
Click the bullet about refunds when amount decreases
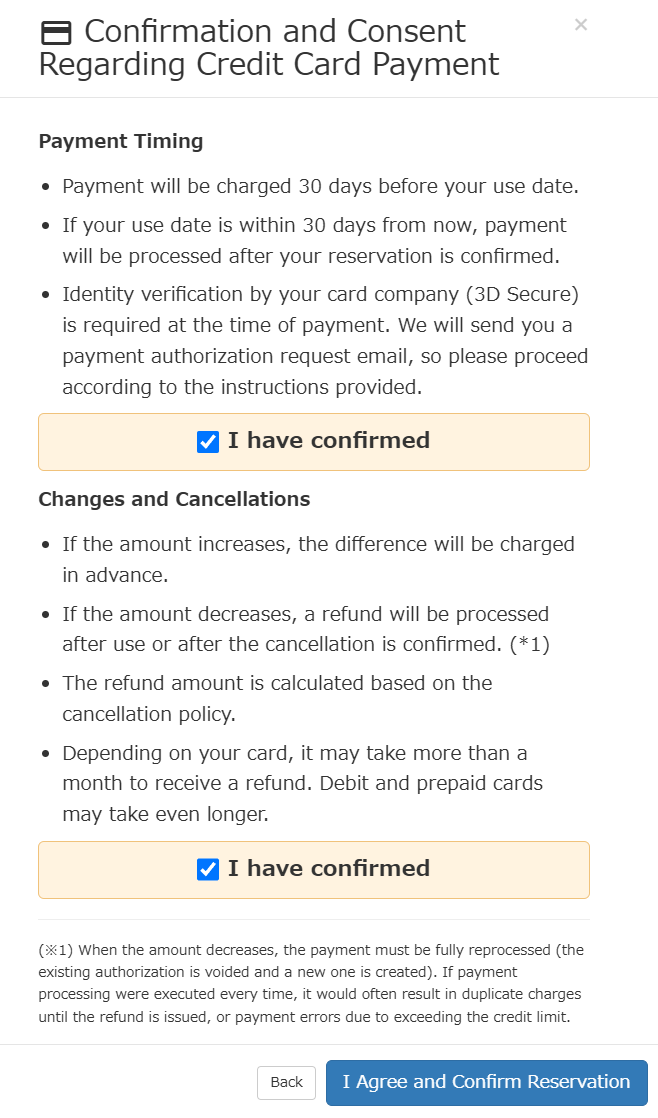point(306,629)
